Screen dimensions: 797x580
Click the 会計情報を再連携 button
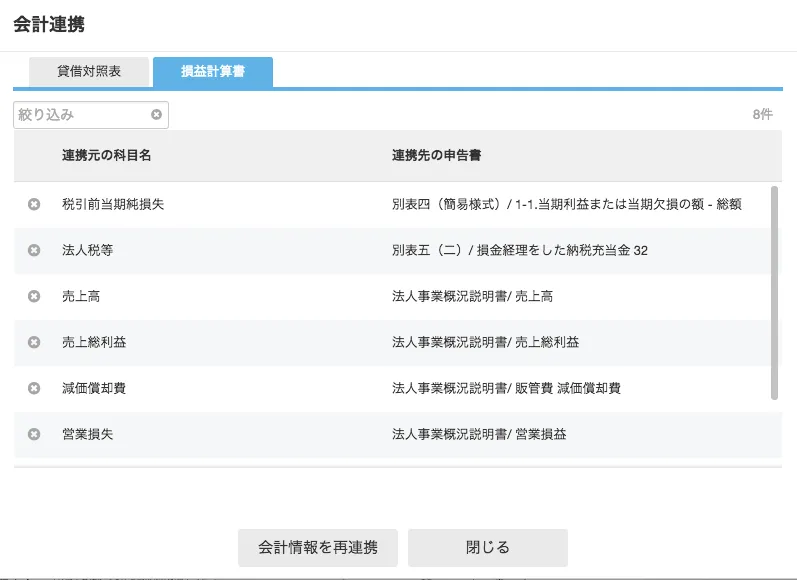pyautogui.click(x=318, y=547)
